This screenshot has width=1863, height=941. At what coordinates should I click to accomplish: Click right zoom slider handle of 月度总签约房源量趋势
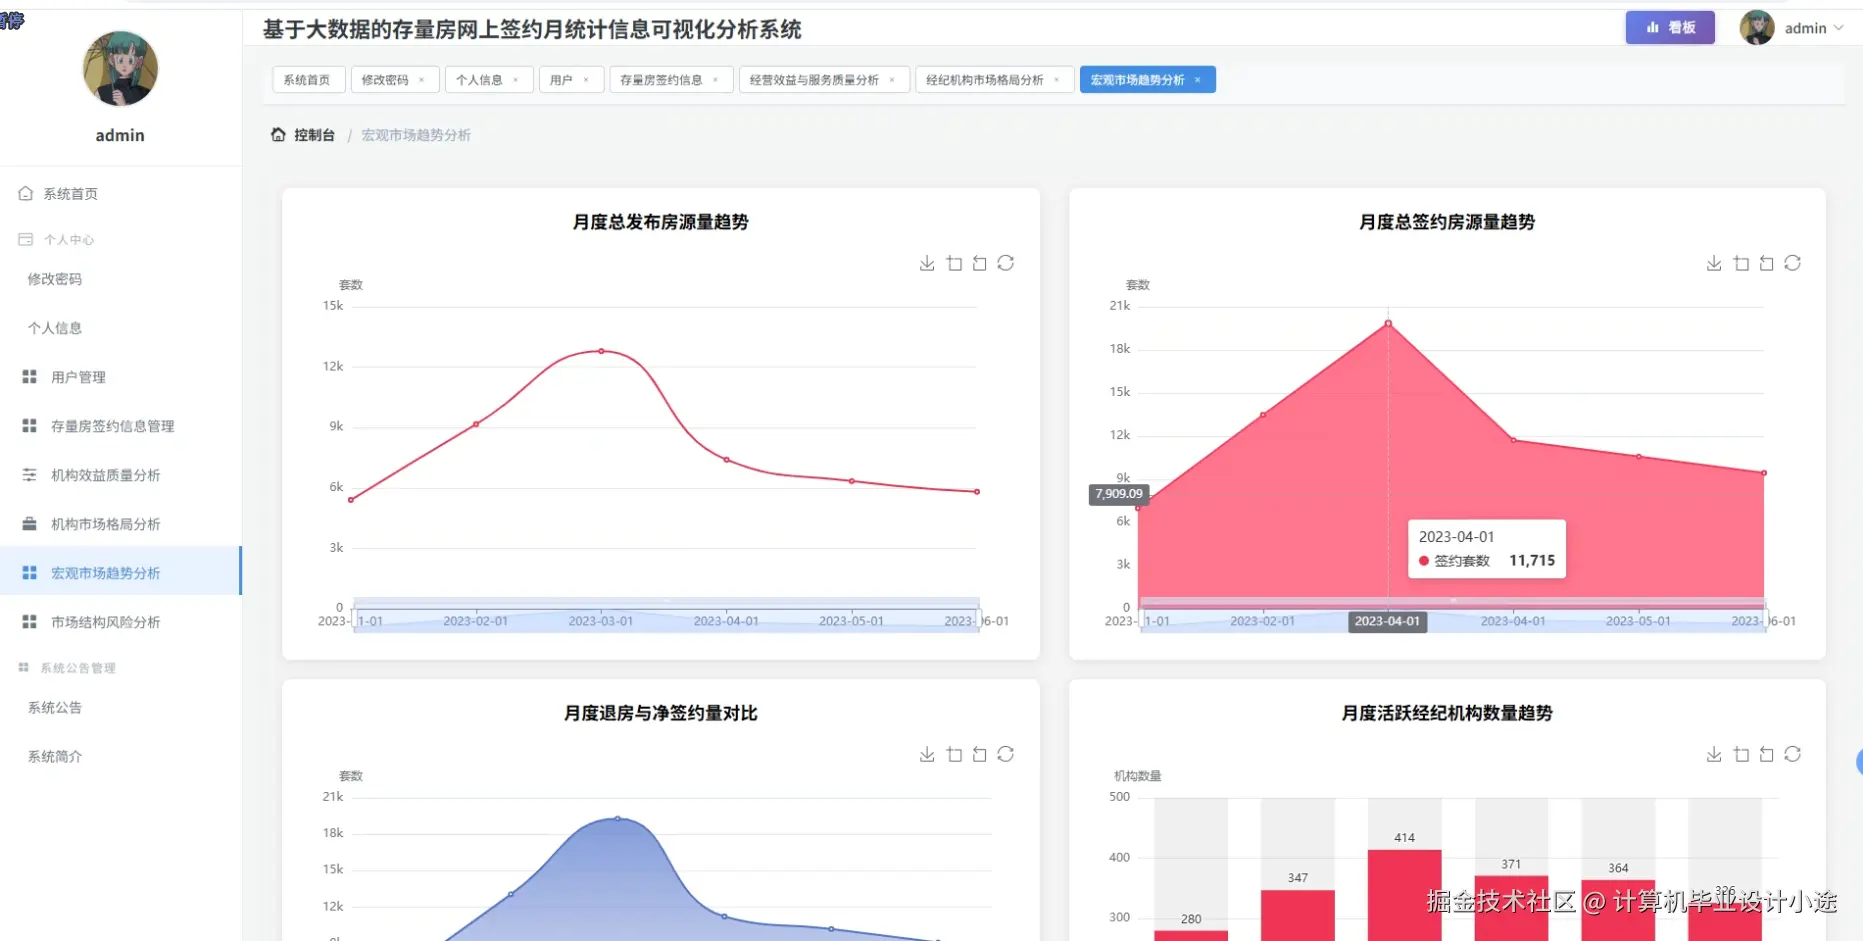(1766, 621)
